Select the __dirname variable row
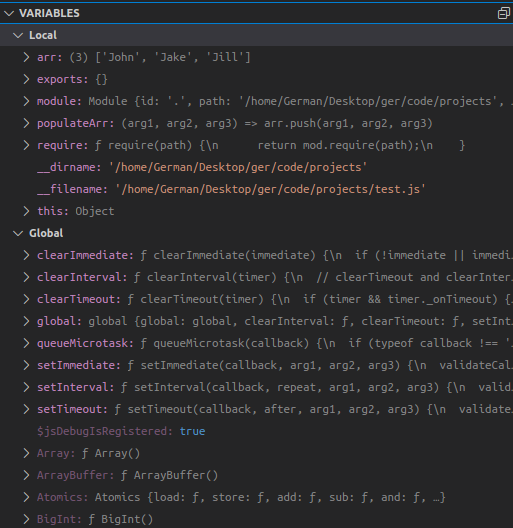Image resolution: width=513 pixels, height=528 pixels. [x=256, y=167]
